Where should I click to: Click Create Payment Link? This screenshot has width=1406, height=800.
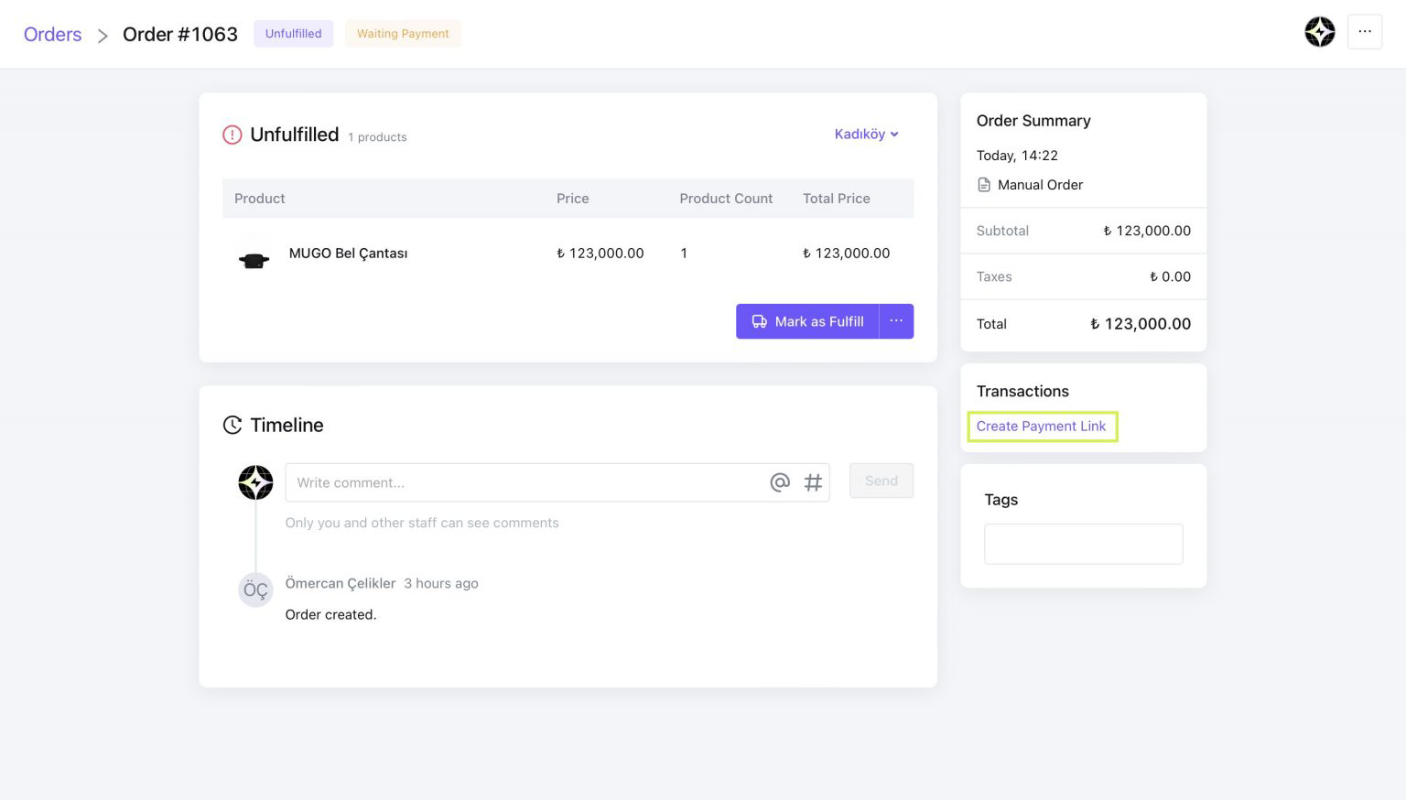[x=1041, y=426]
